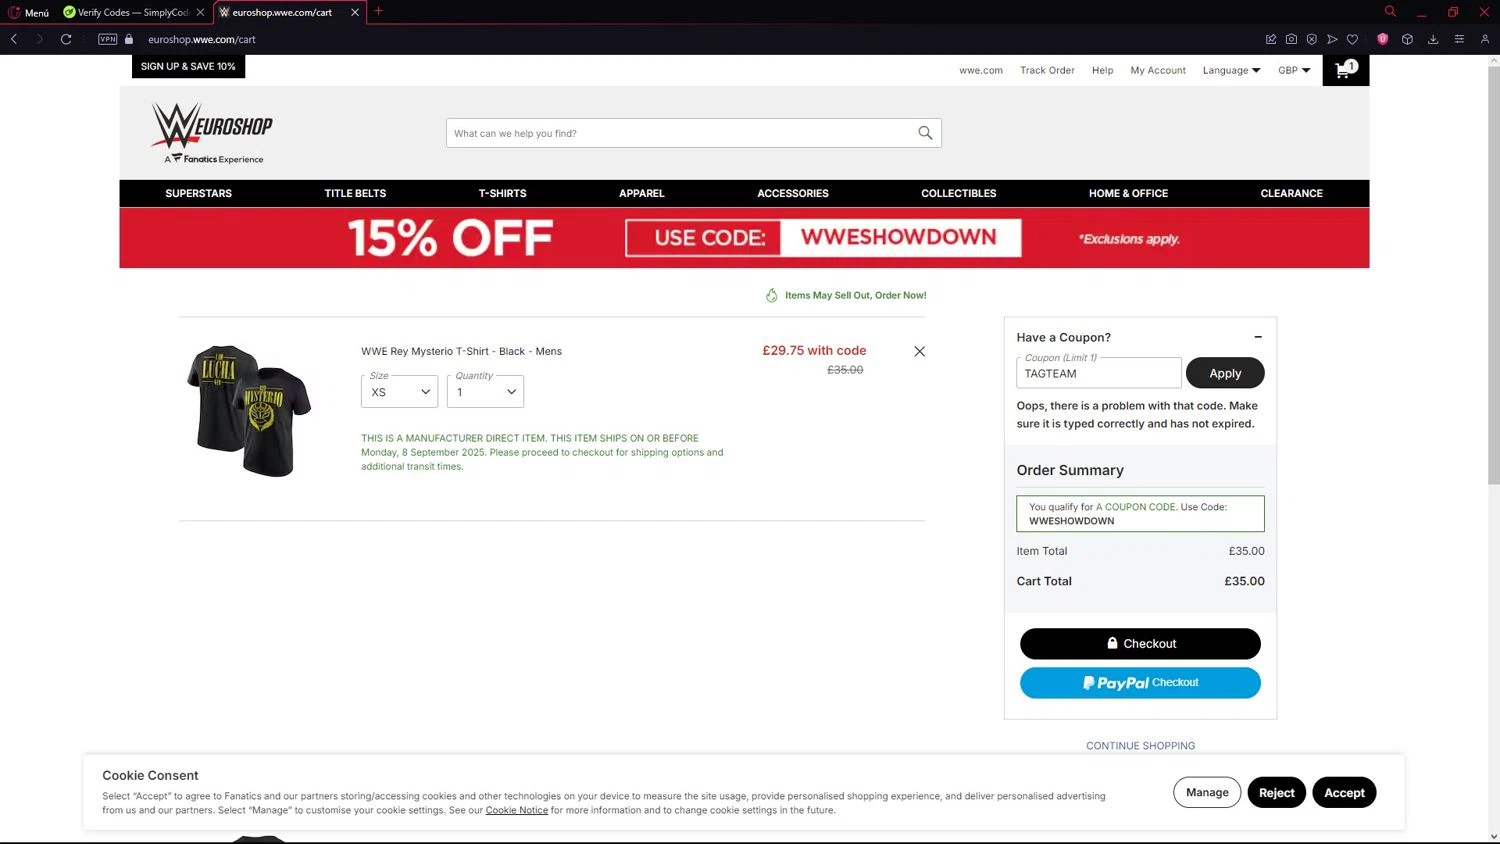This screenshot has width=1500, height=844.
Task: Go forward to the next page
Action: coord(40,39)
